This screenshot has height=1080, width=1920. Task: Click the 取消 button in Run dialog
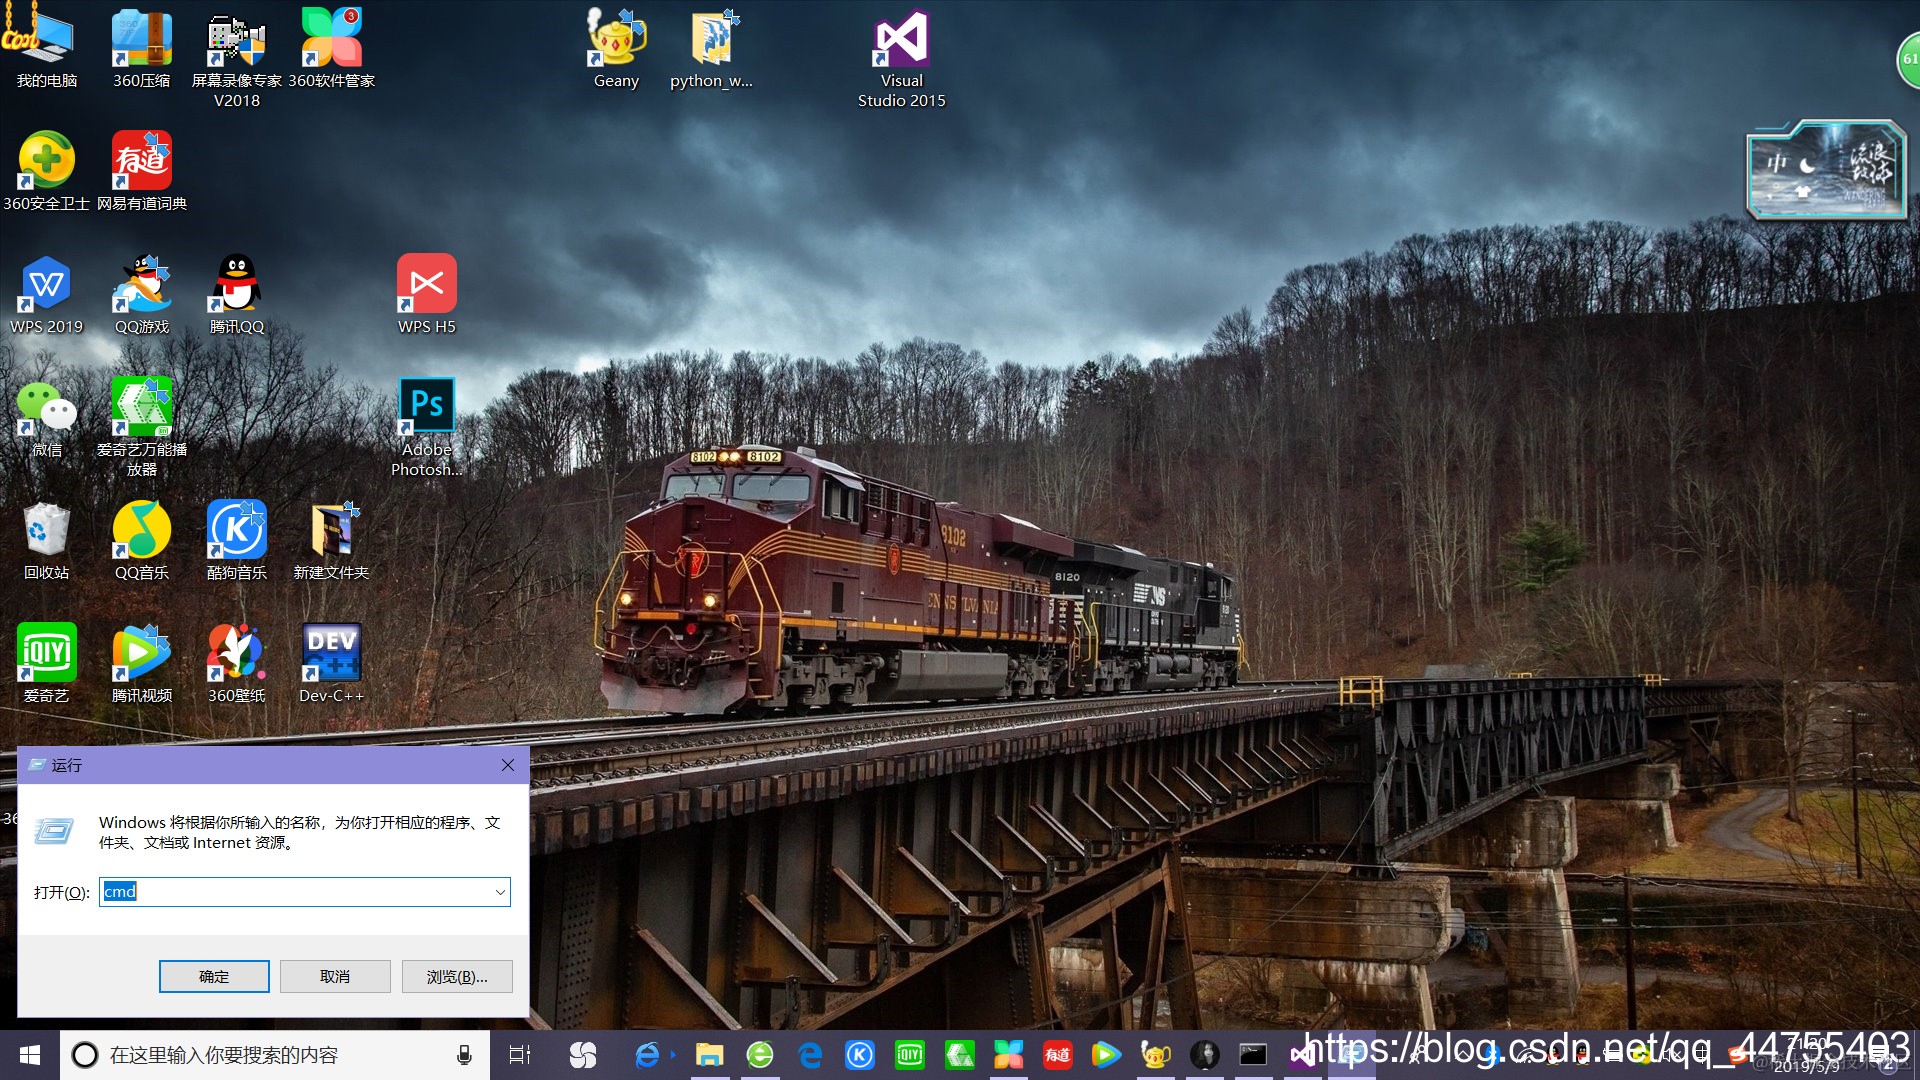335,976
